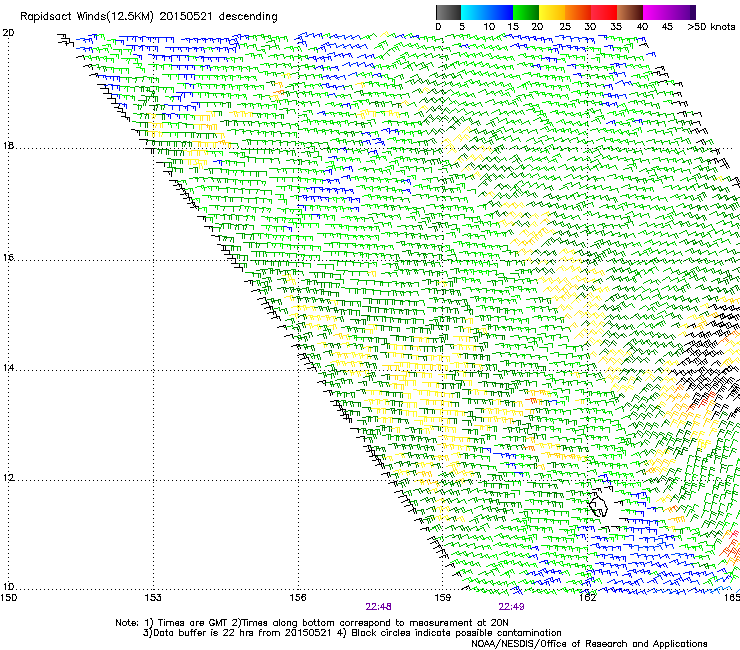Image resolution: width=740 pixels, height=650 pixels.
Task: Click the dark purple 45-50 knots legend swatch
Action: 682,12
